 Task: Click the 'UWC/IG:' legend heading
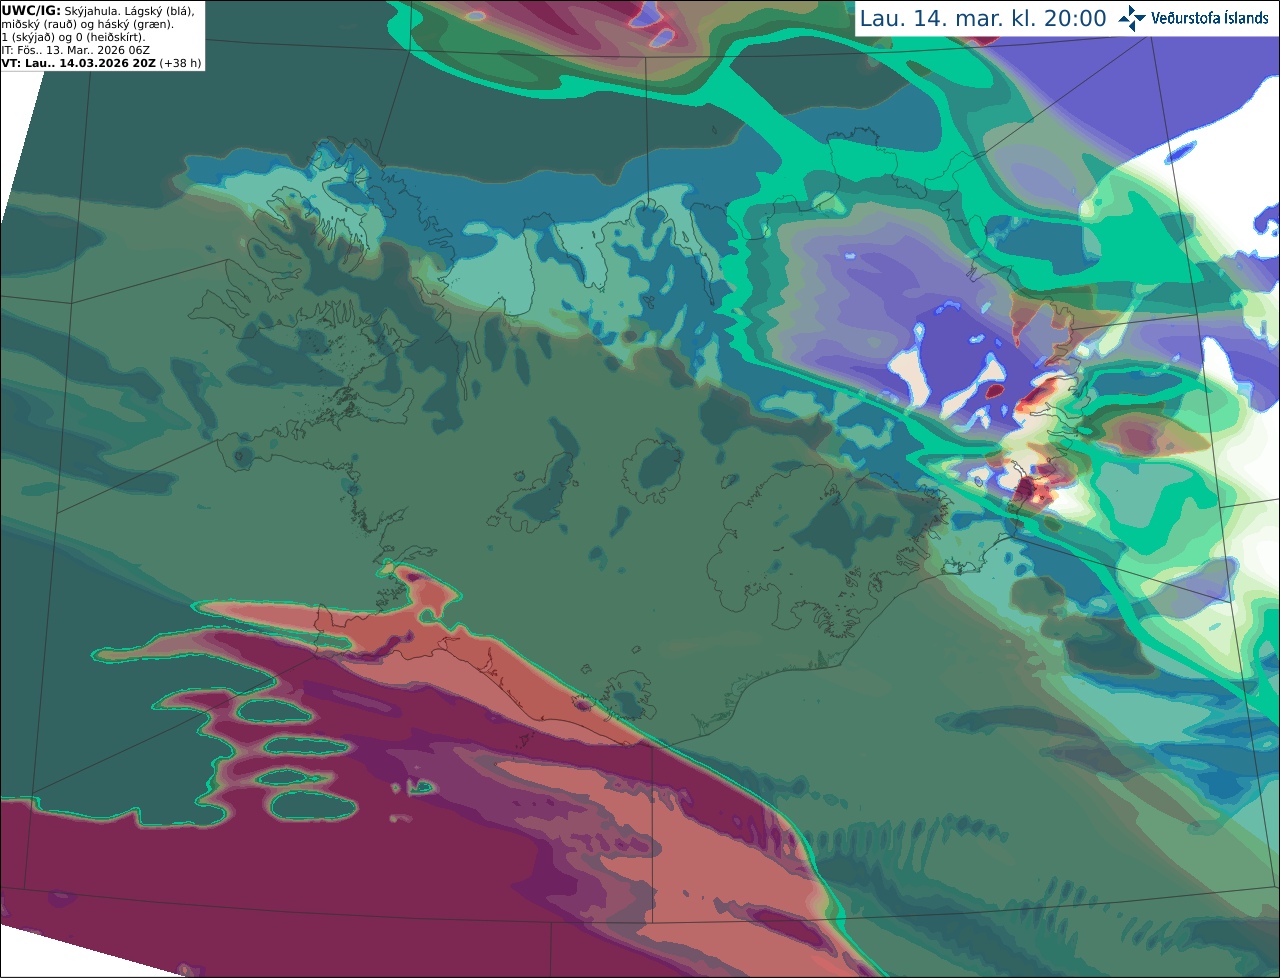tap(30, 10)
